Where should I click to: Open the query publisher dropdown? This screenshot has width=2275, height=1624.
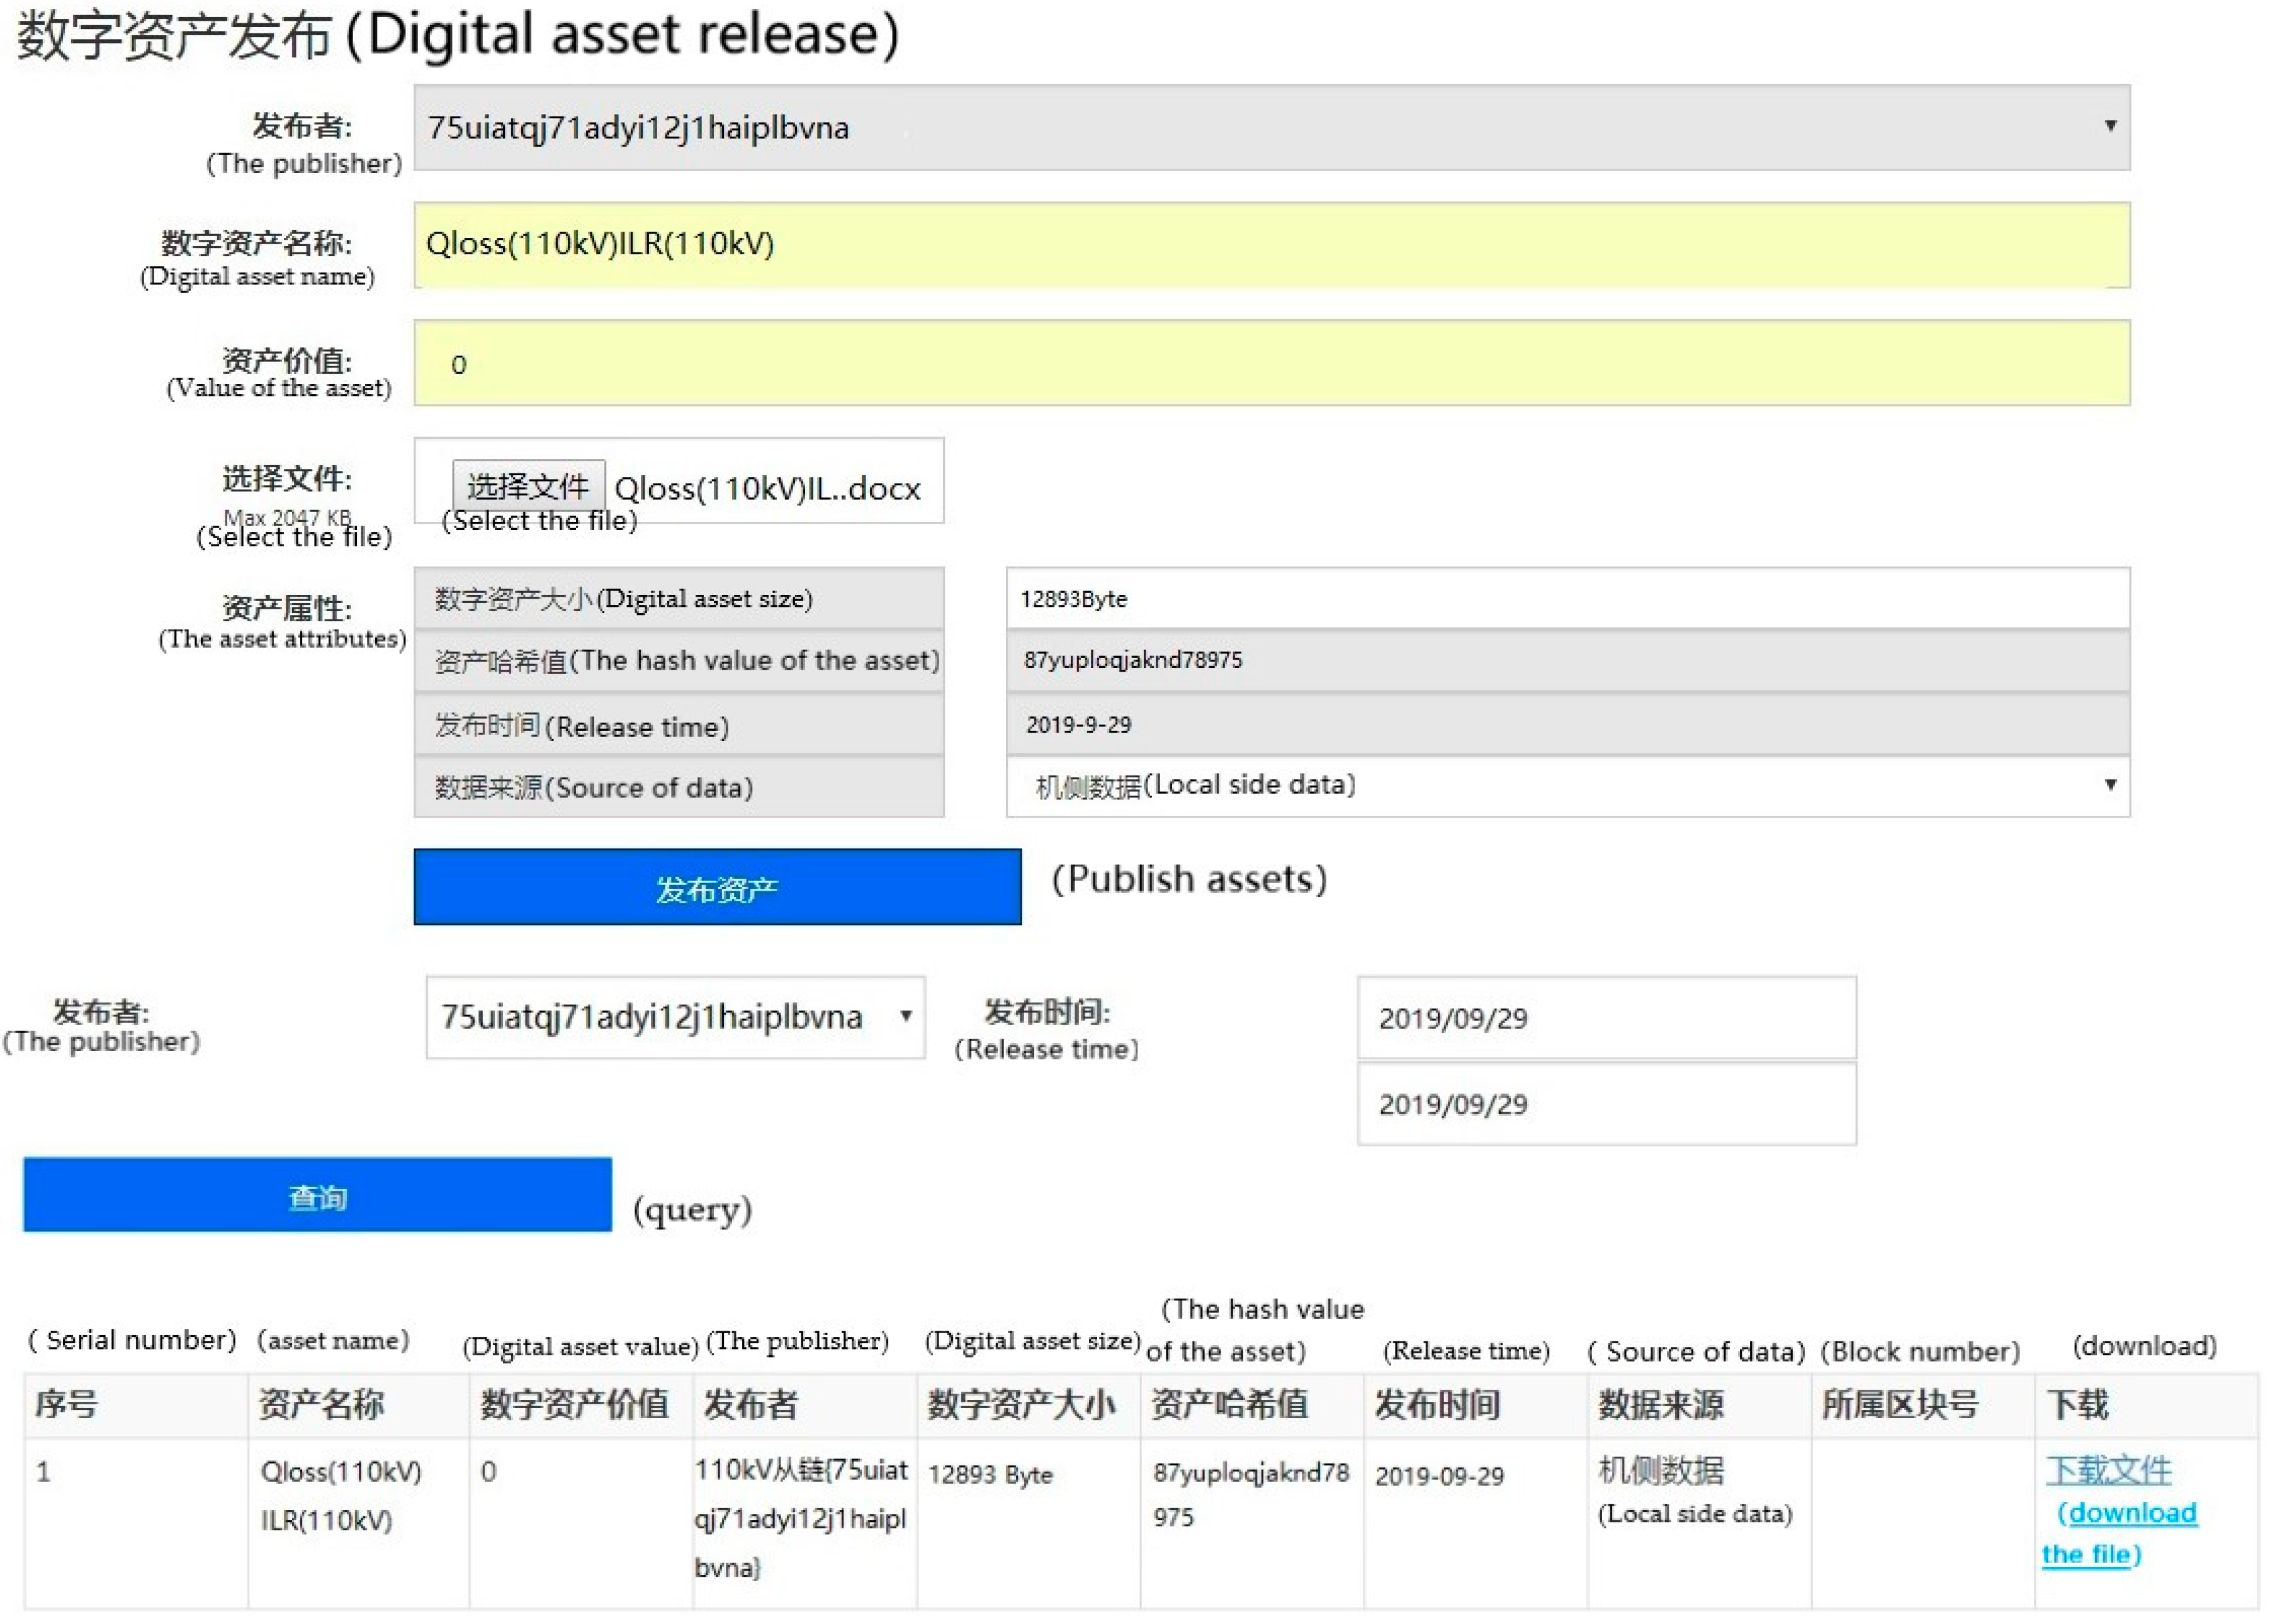675,1017
